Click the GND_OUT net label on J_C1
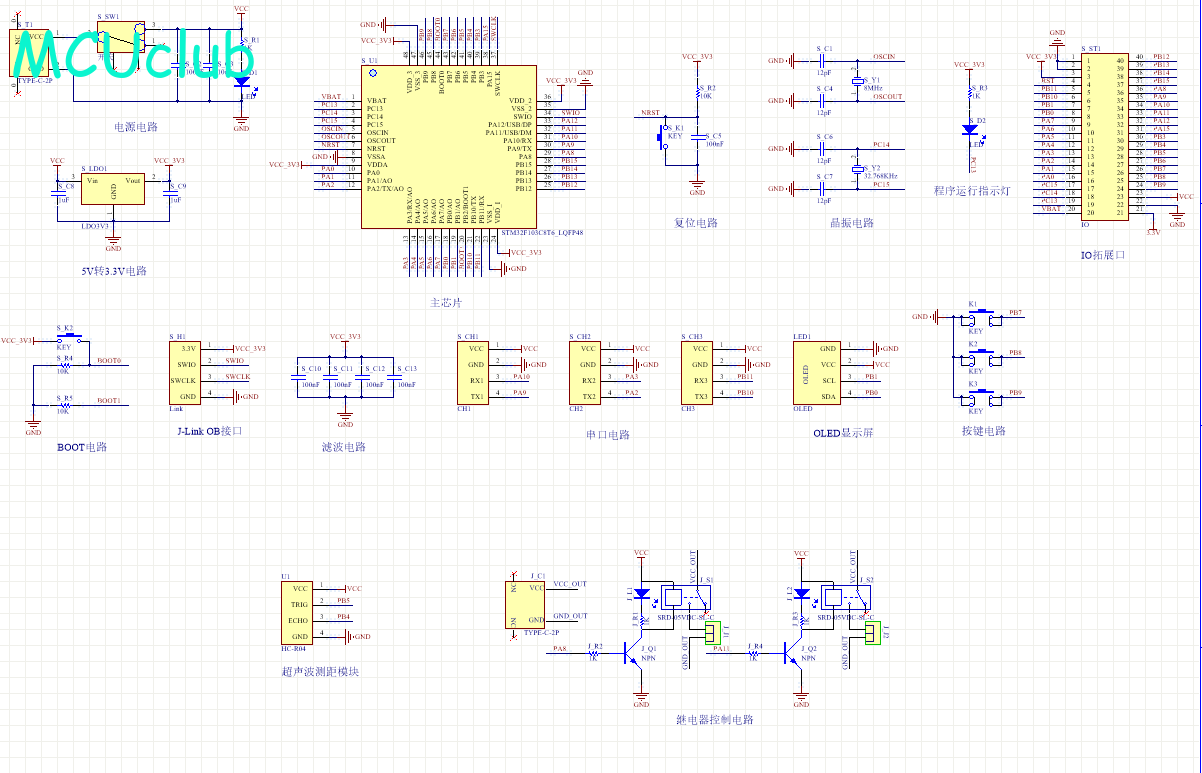This screenshot has height=773, width=1202. pos(570,616)
